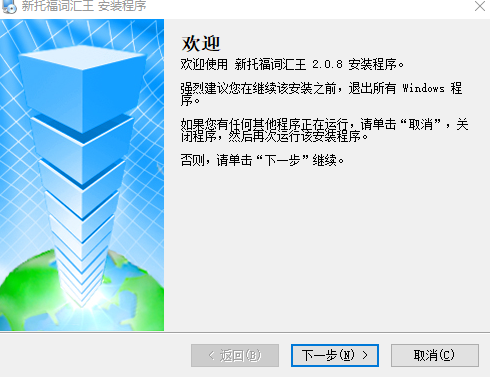The image size is (490, 377).
Task: Click the 如果您有任何其他程序 paragraph
Action: point(324,130)
